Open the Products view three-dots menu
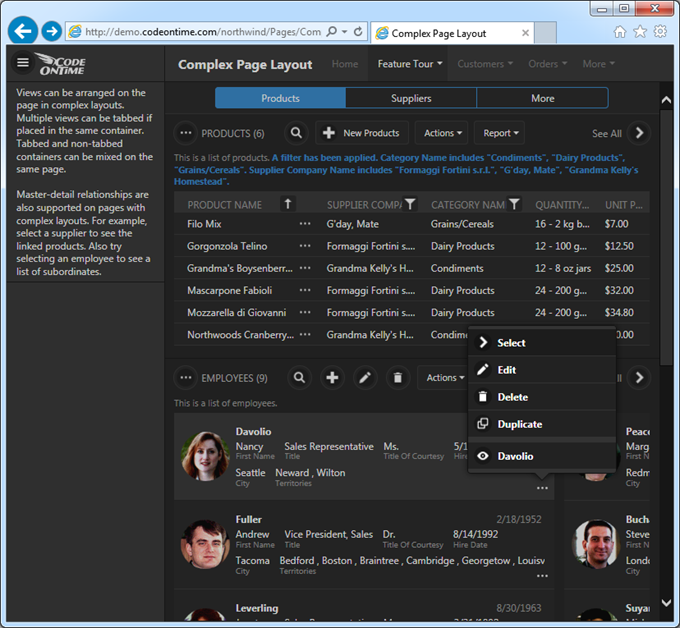 [x=185, y=133]
